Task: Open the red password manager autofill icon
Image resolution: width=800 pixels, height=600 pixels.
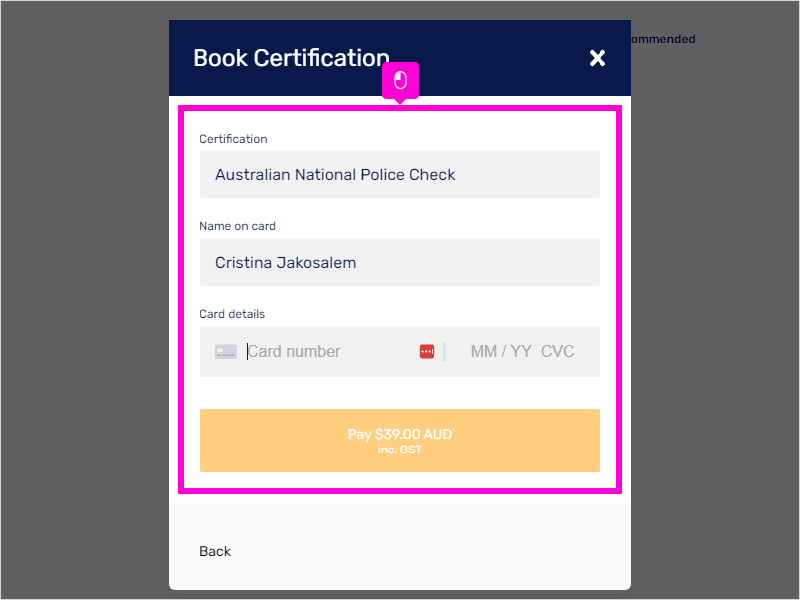Action: 427,352
